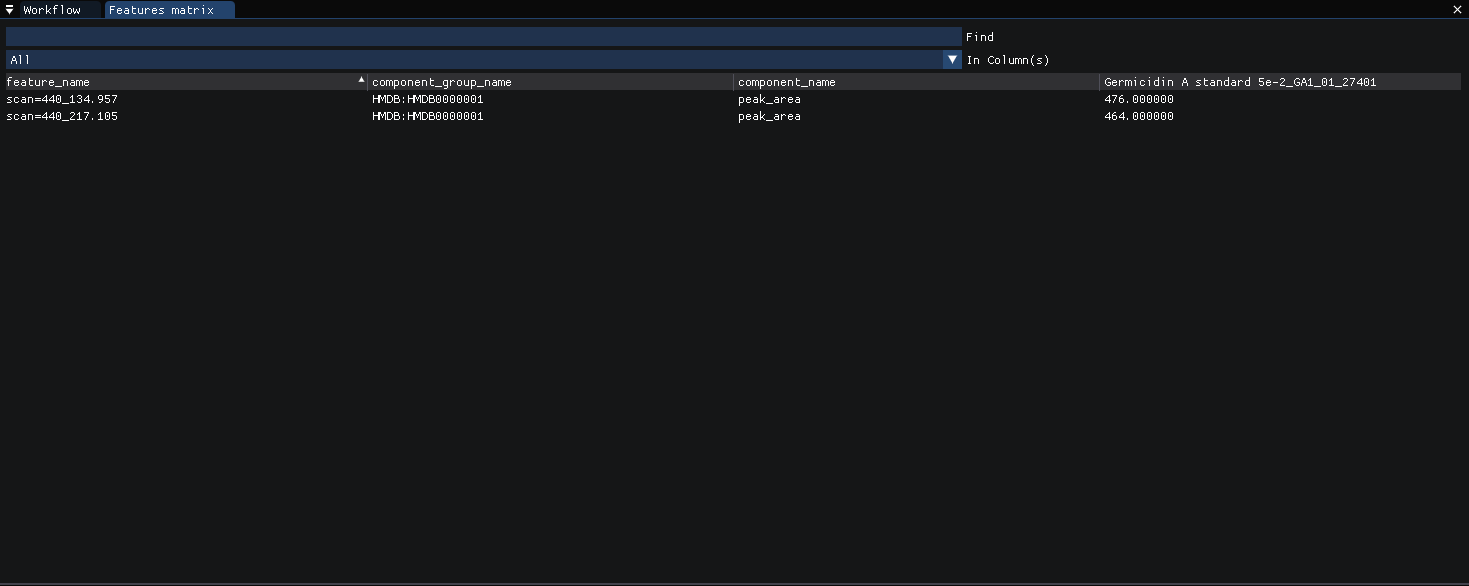Toggle the feature_name sort direction arrow
This screenshot has height=586, width=1469.
tap(361, 79)
